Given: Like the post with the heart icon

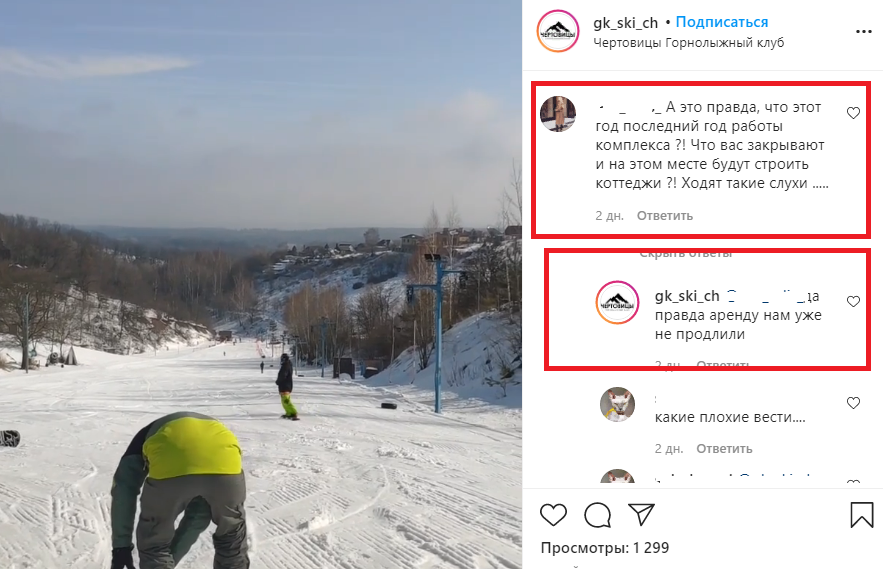Looking at the screenshot, I should (x=553, y=515).
